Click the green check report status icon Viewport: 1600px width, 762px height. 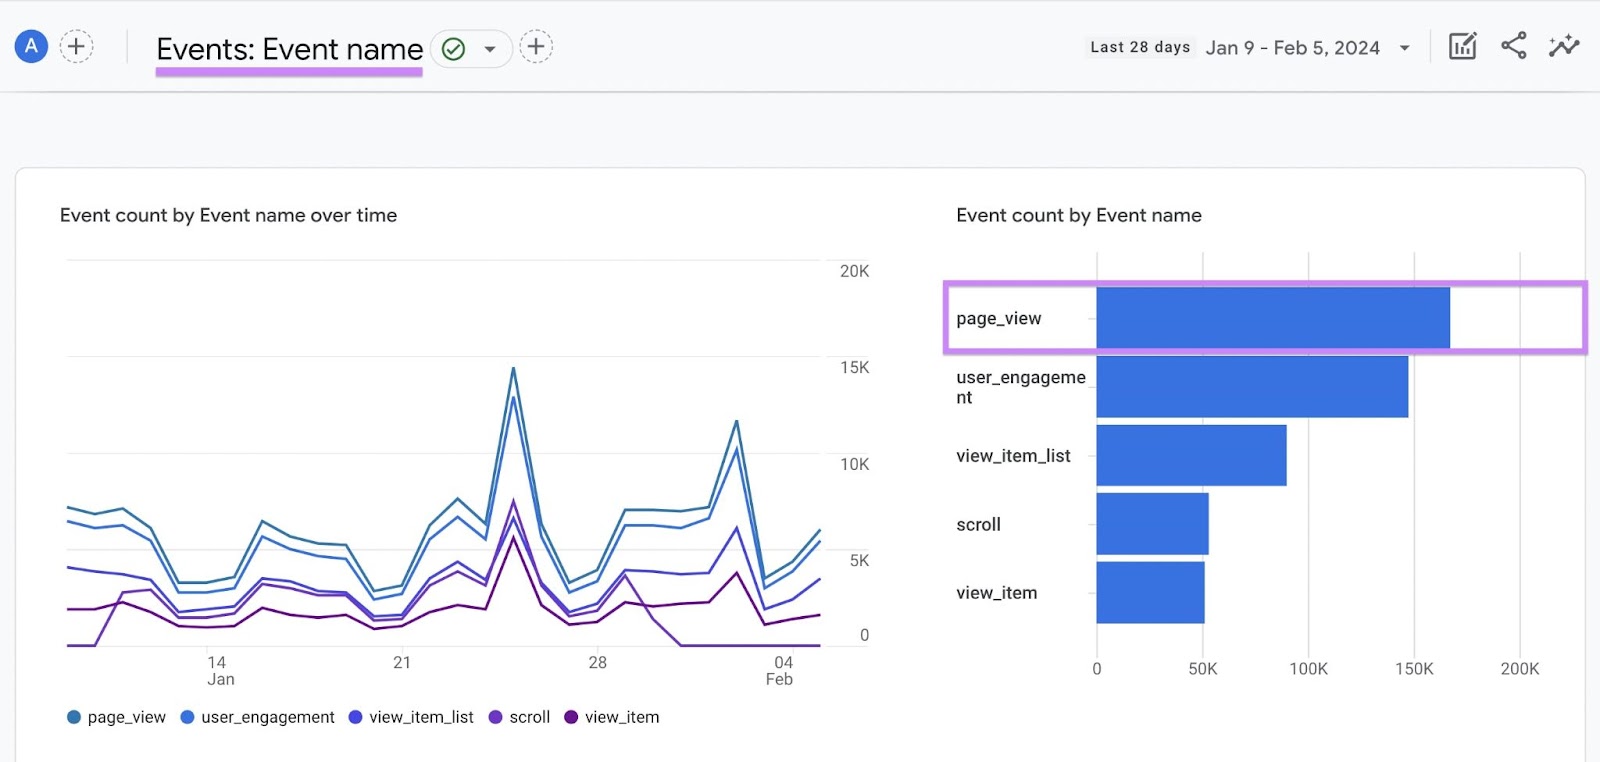pyautogui.click(x=453, y=49)
